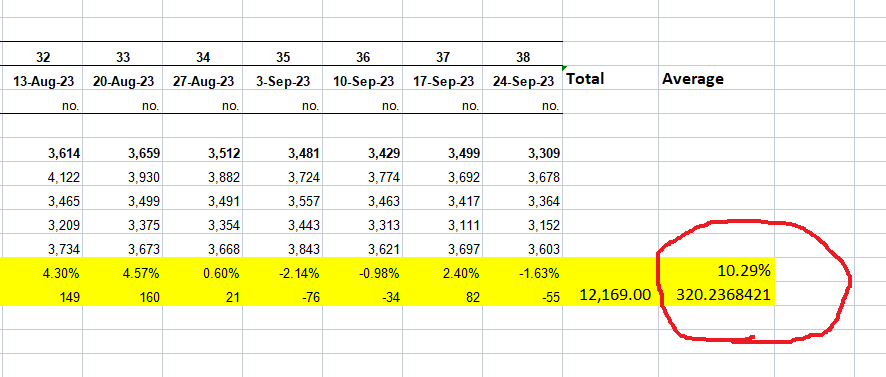The width and height of the screenshot is (886, 377).
Task: Select the 10.29% average cell
Action: pyautogui.click(x=716, y=271)
